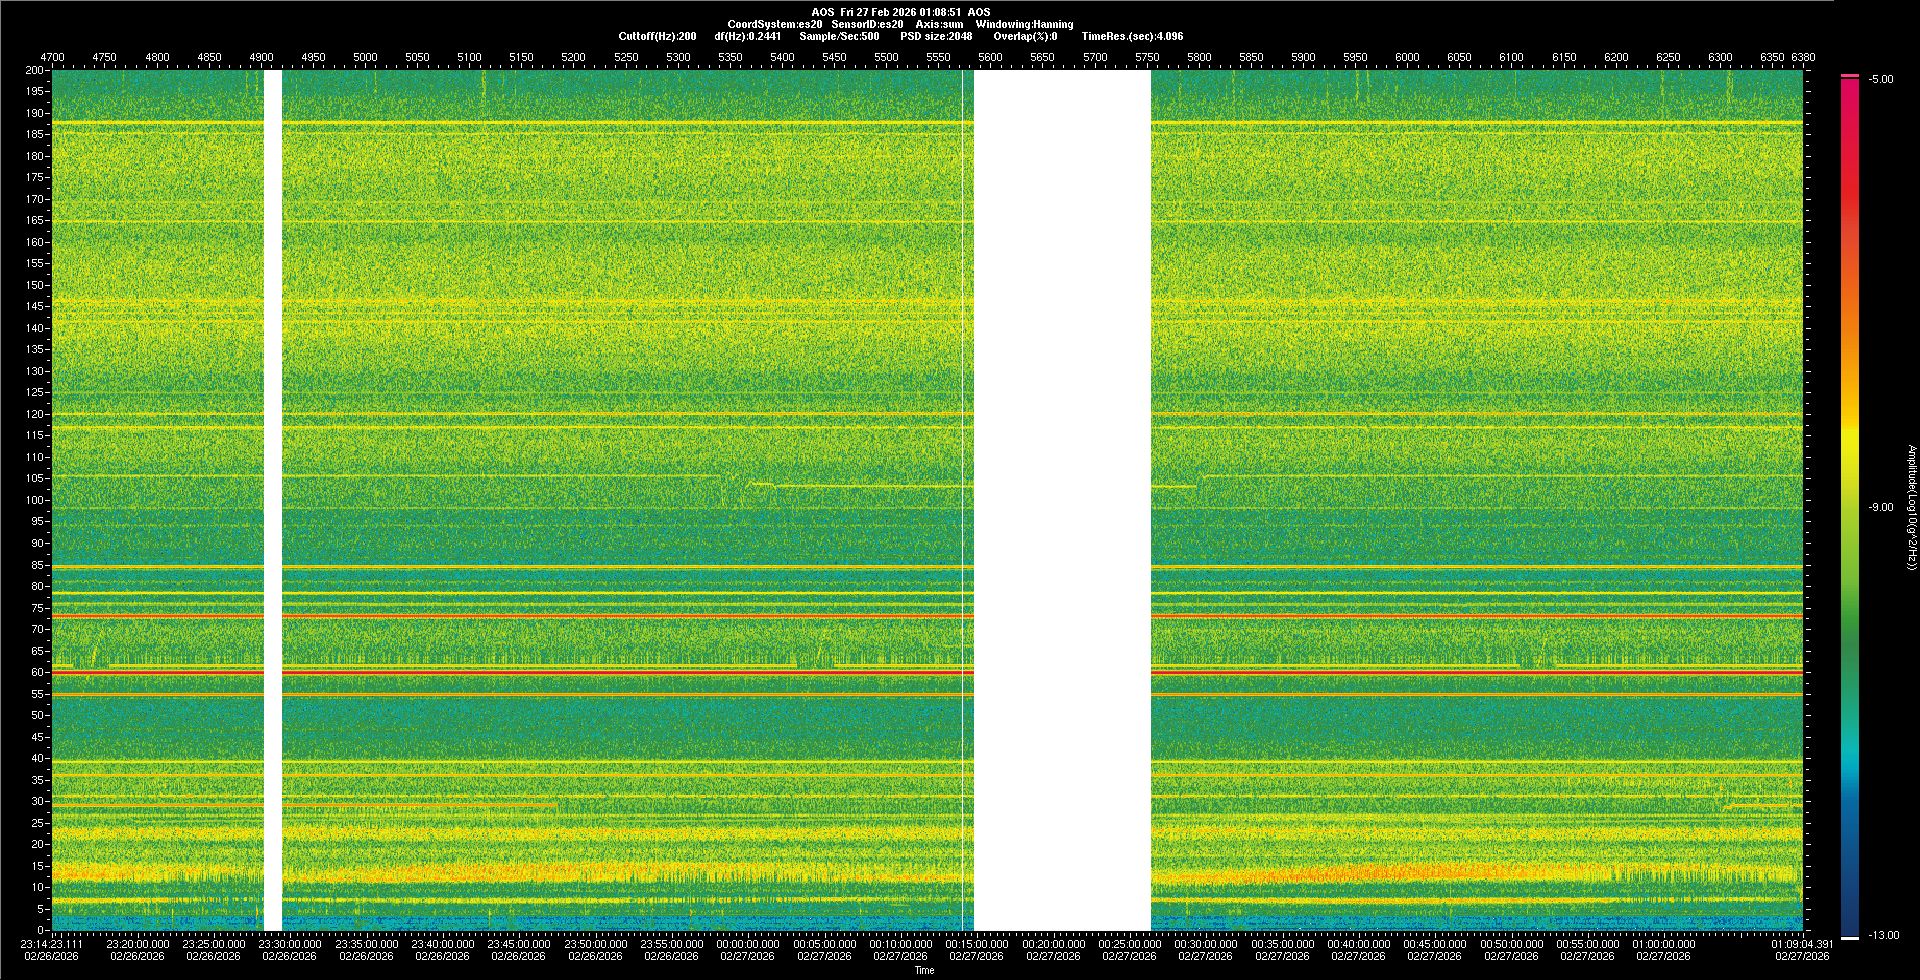Click the -9.00 mark on the colorbar

pos(1880,507)
